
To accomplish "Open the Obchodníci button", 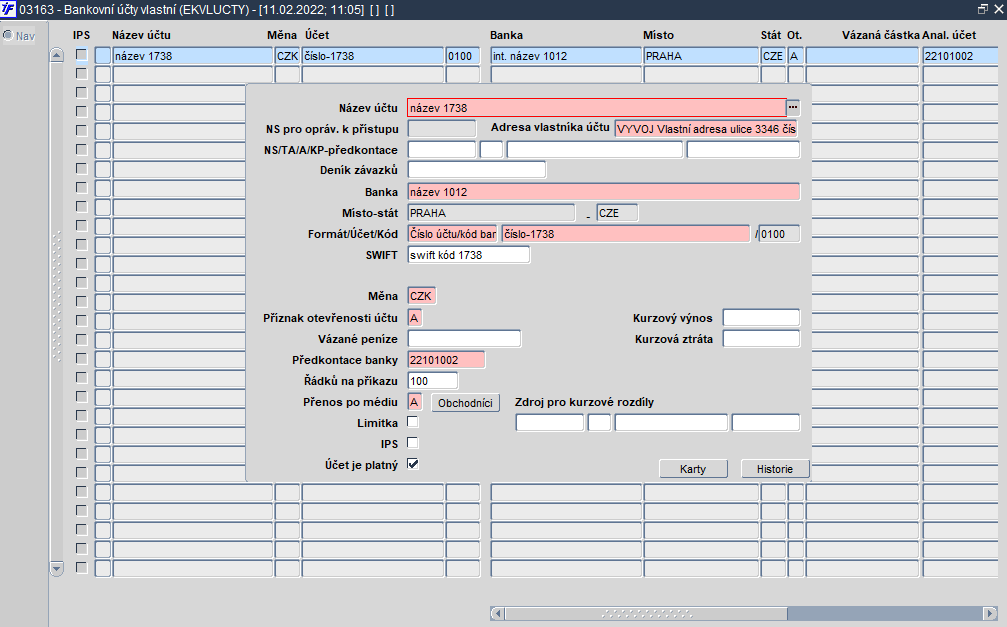I will (465, 403).
